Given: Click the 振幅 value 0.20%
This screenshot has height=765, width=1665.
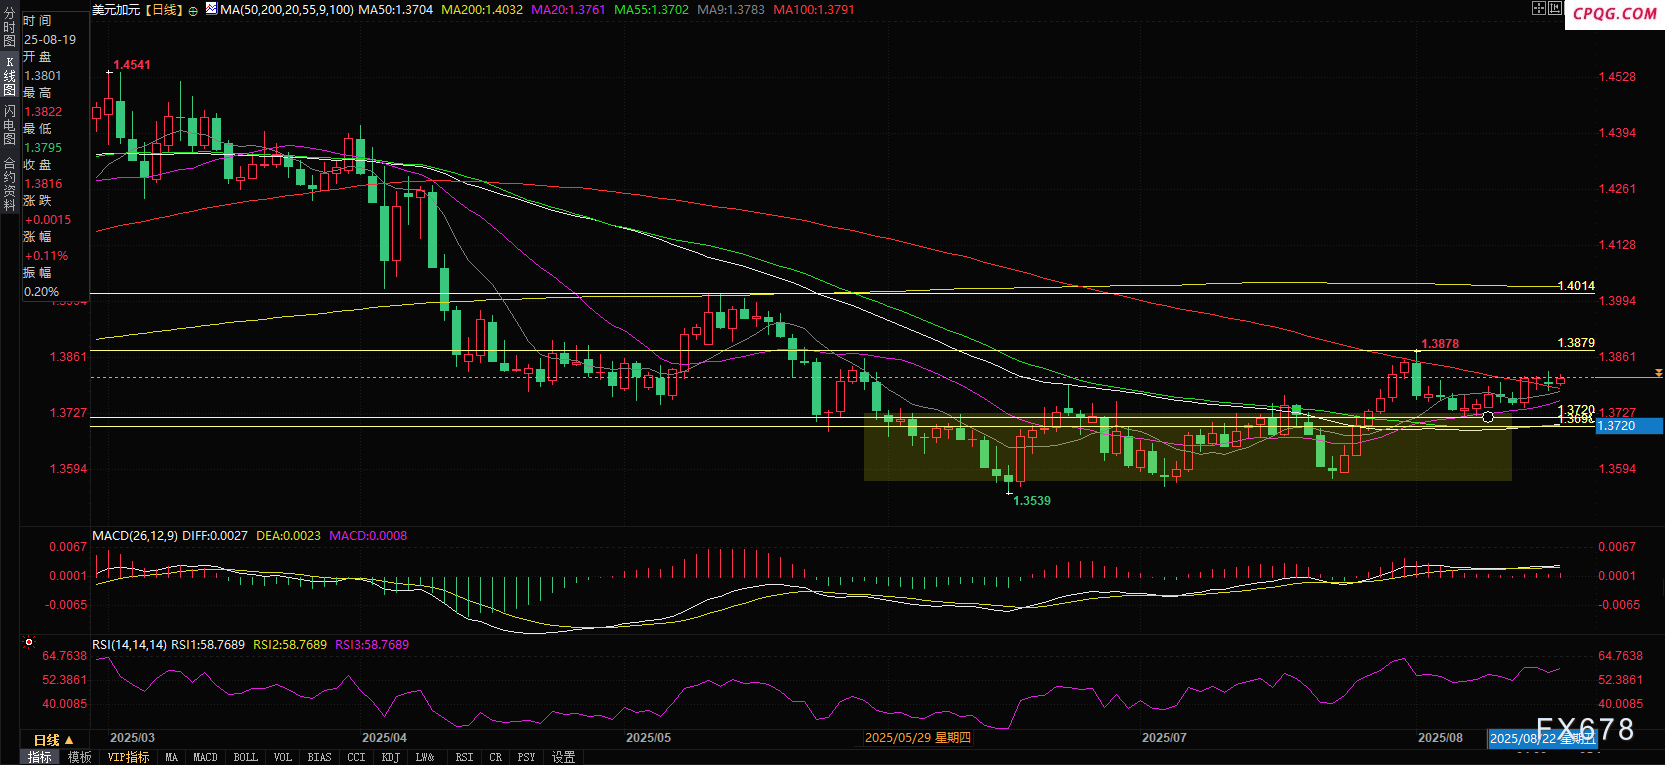Looking at the screenshot, I should [42, 292].
